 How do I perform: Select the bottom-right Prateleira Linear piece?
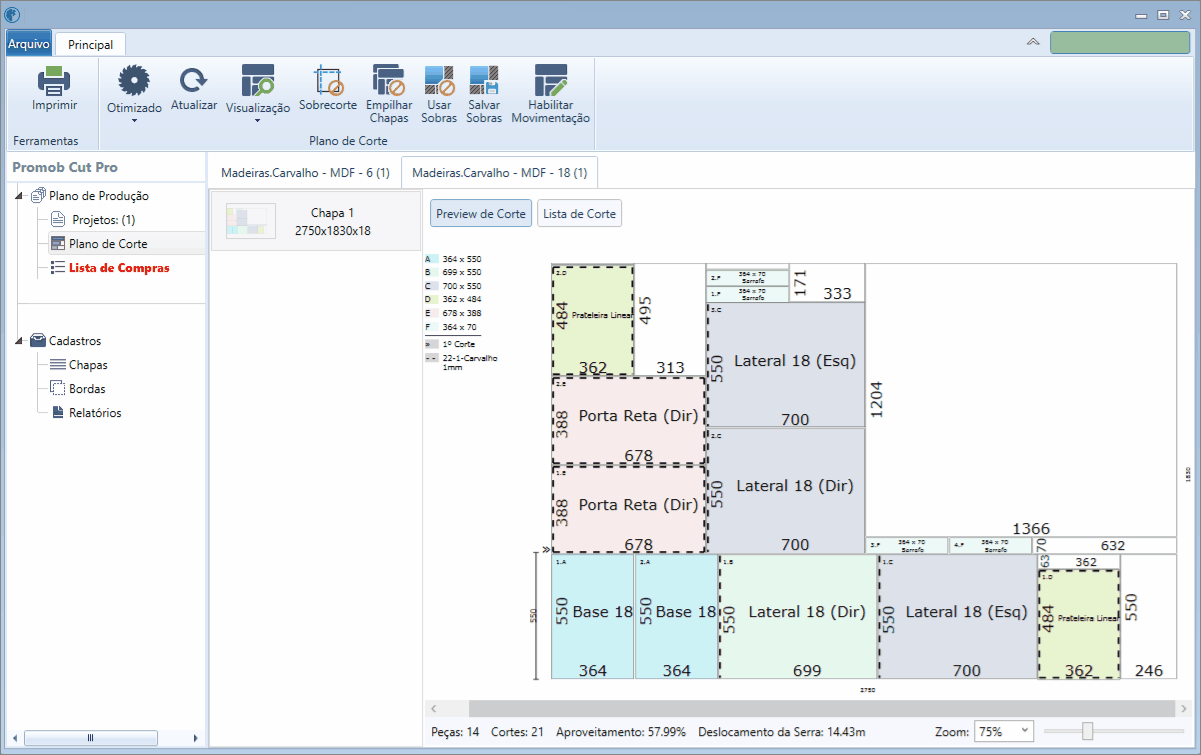[1079, 625]
